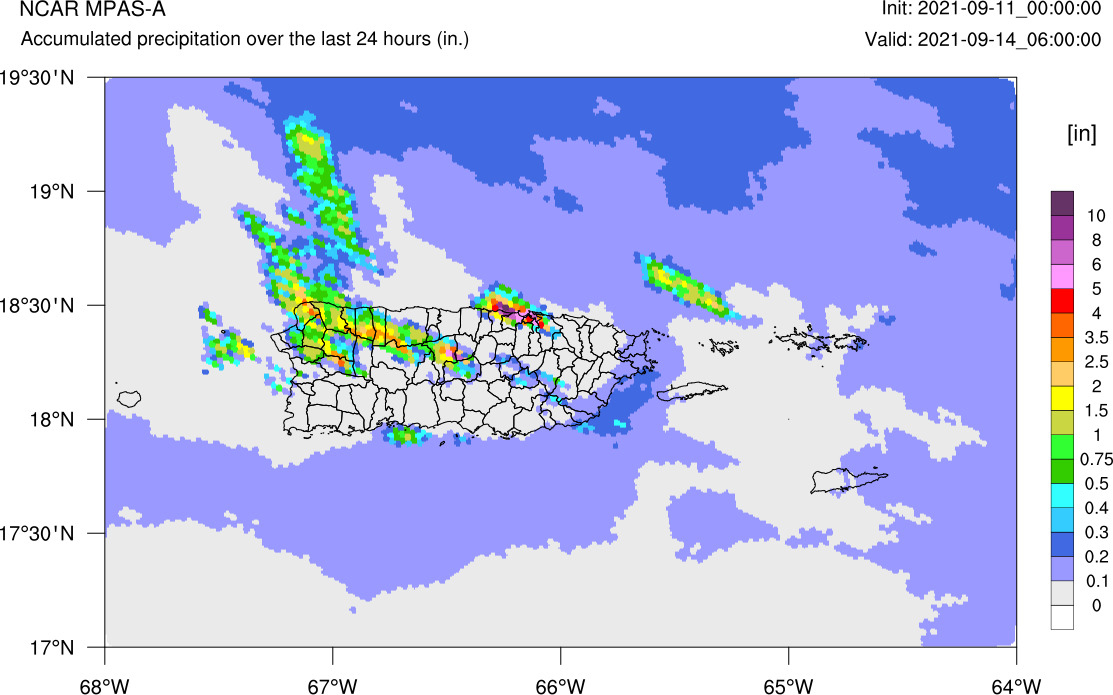Click the yellow swatch between 1.5 and 2

1062,398
